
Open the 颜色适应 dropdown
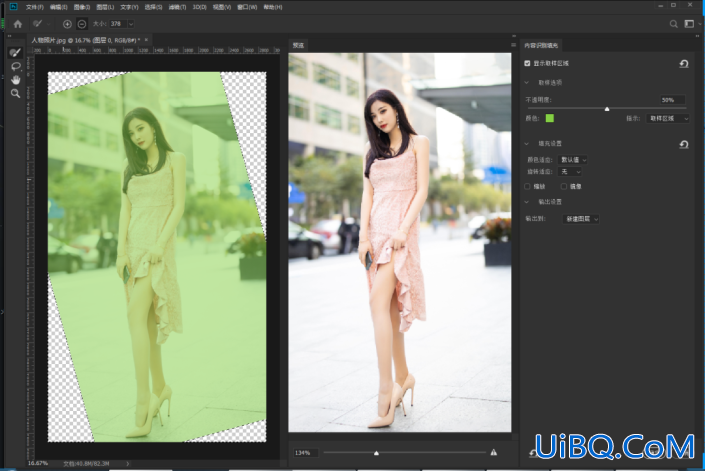pyautogui.click(x=572, y=160)
